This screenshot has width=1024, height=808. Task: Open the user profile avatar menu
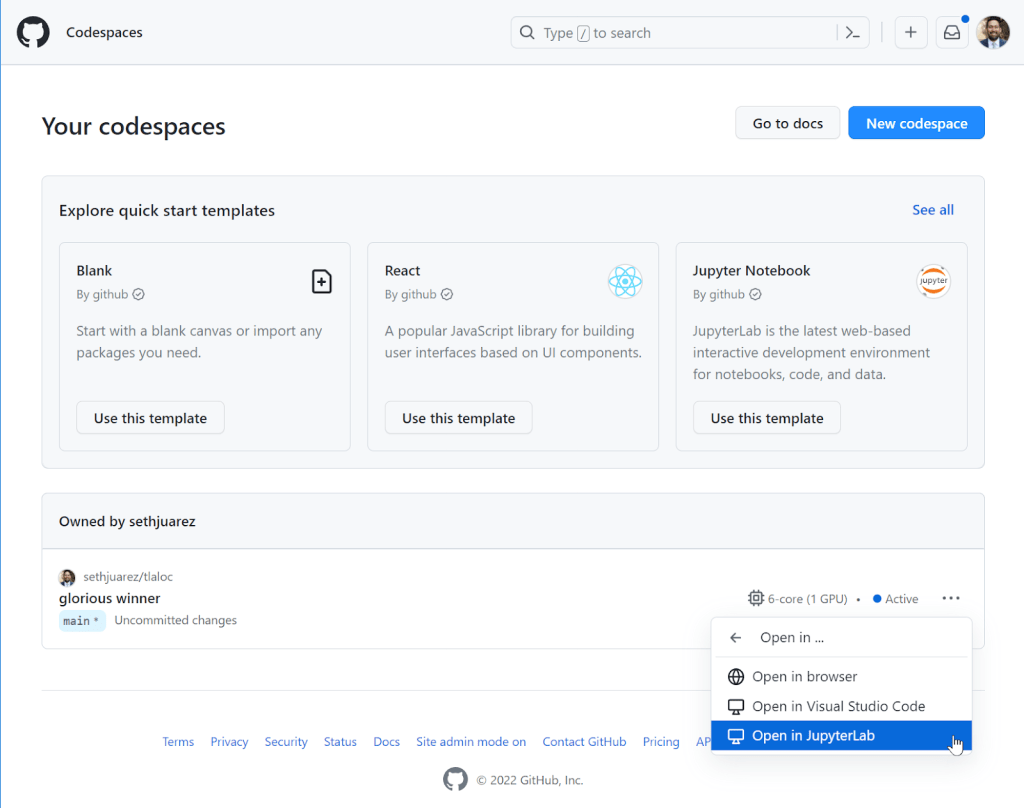(x=993, y=33)
